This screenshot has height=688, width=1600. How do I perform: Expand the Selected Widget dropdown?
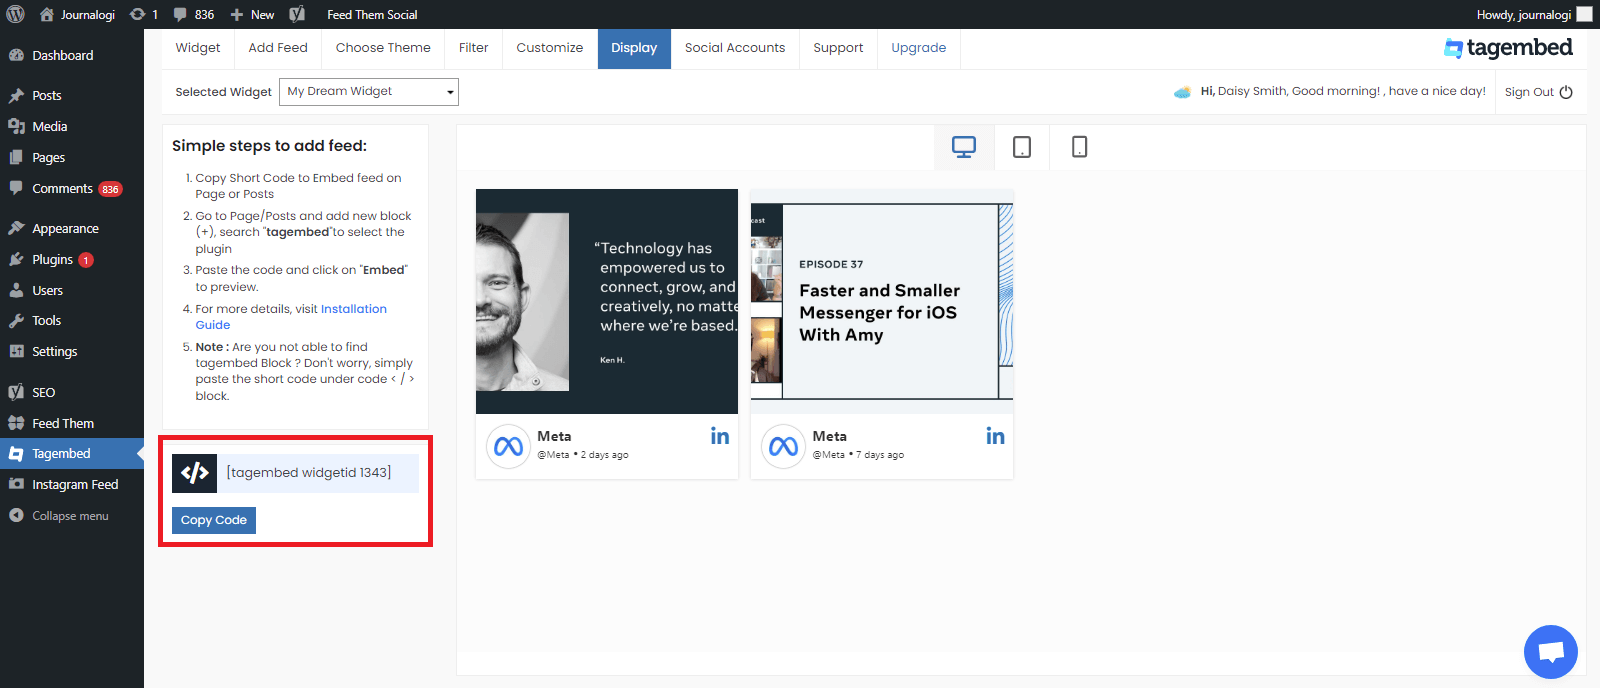pos(369,92)
